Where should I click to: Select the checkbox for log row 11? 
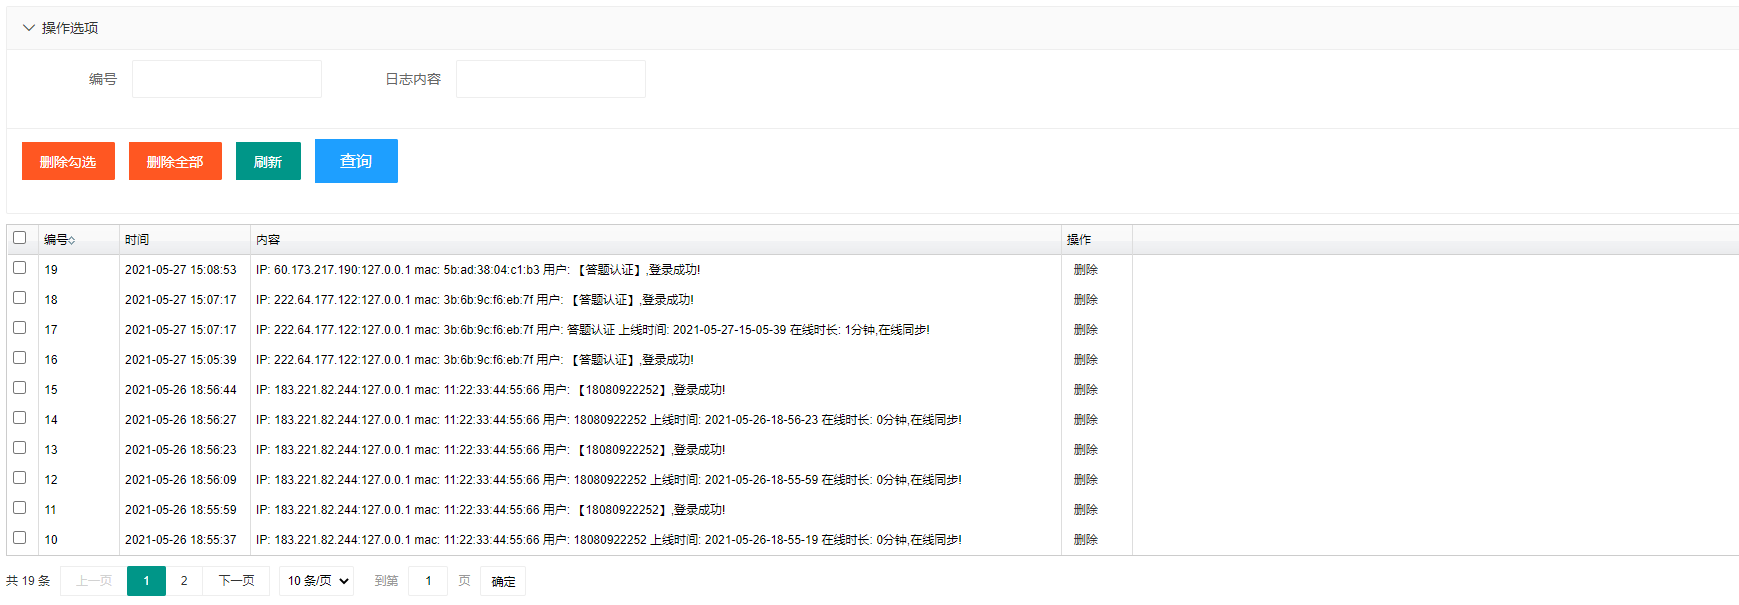point(19,508)
